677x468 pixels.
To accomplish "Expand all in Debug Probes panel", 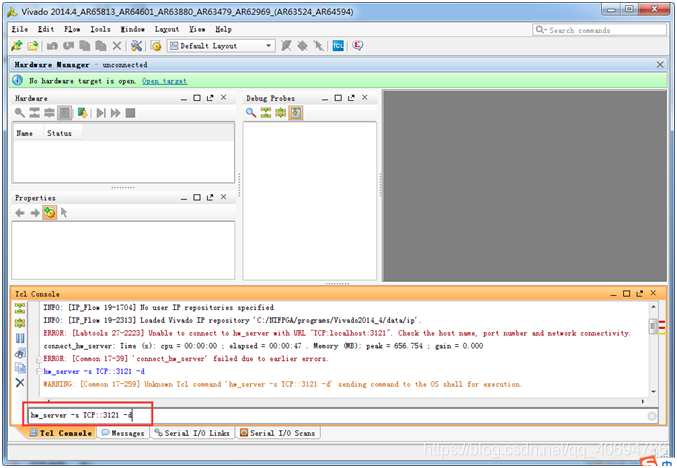I will [281, 113].
